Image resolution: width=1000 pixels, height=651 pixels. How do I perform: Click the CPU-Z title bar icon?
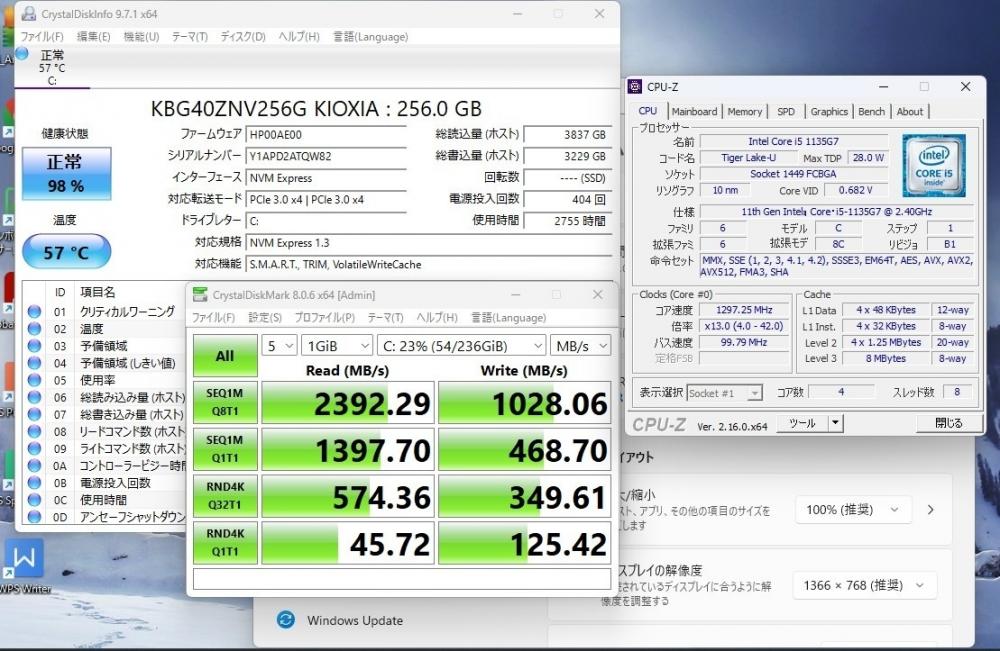coord(635,87)
